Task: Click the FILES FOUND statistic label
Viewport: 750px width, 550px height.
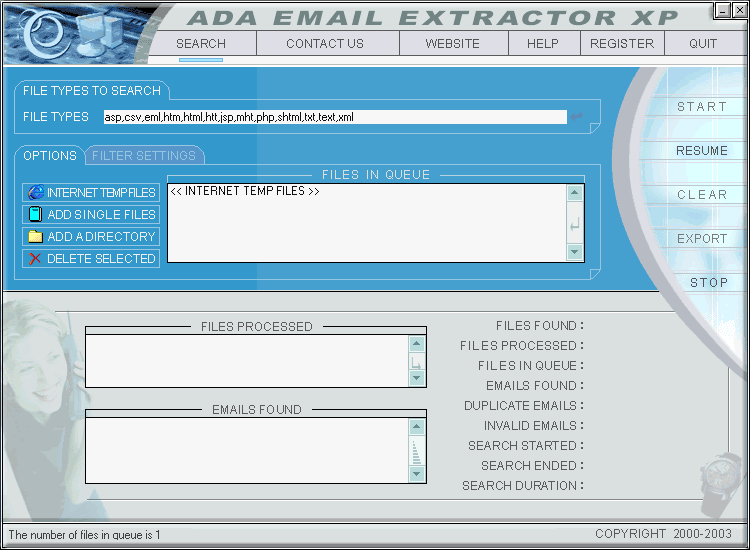Action: click(x=540, y=326)
